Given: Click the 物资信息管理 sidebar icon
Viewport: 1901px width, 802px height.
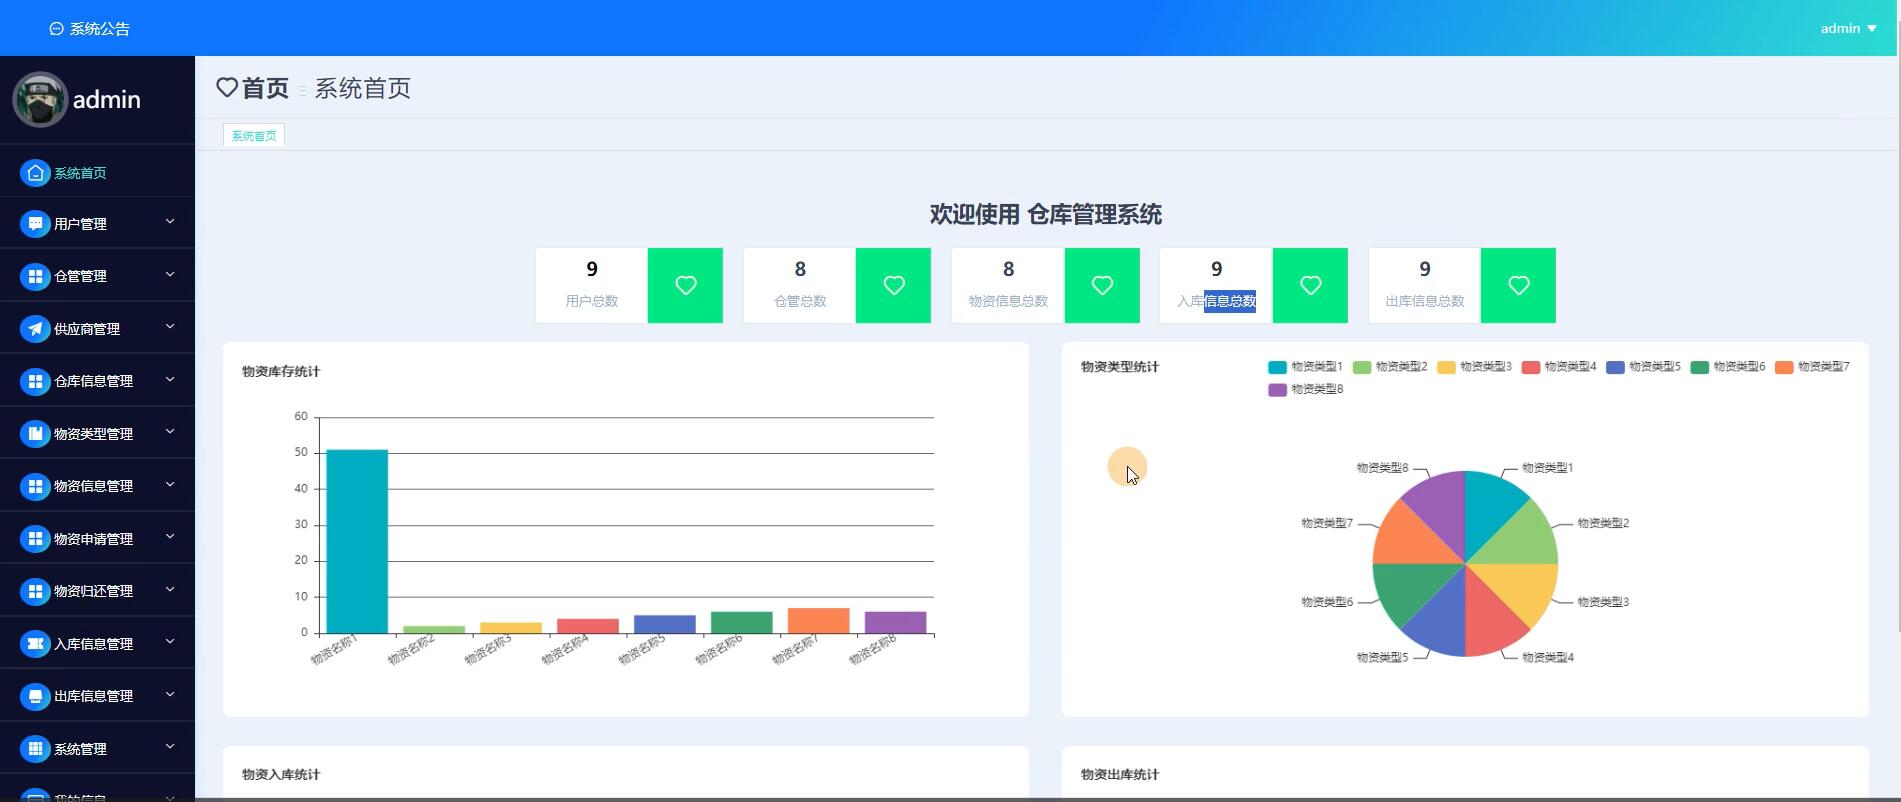Looking at the screenshot, I should click(35, 486).
